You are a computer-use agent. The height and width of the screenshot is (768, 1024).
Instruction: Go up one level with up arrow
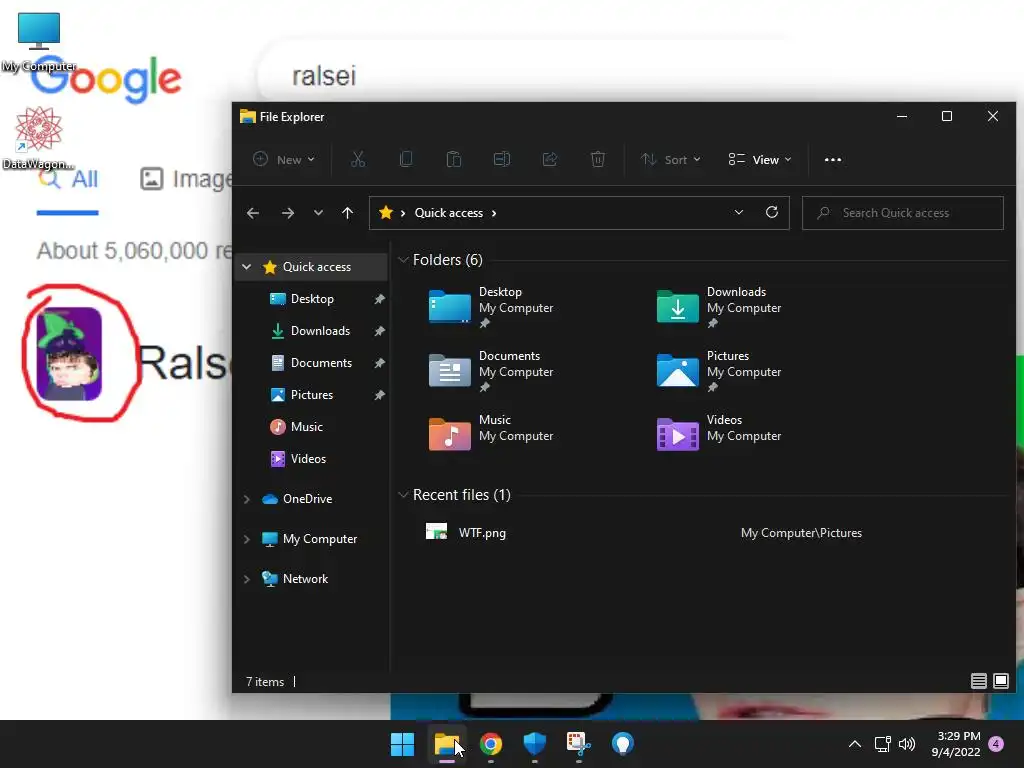[x=347, y=213]
